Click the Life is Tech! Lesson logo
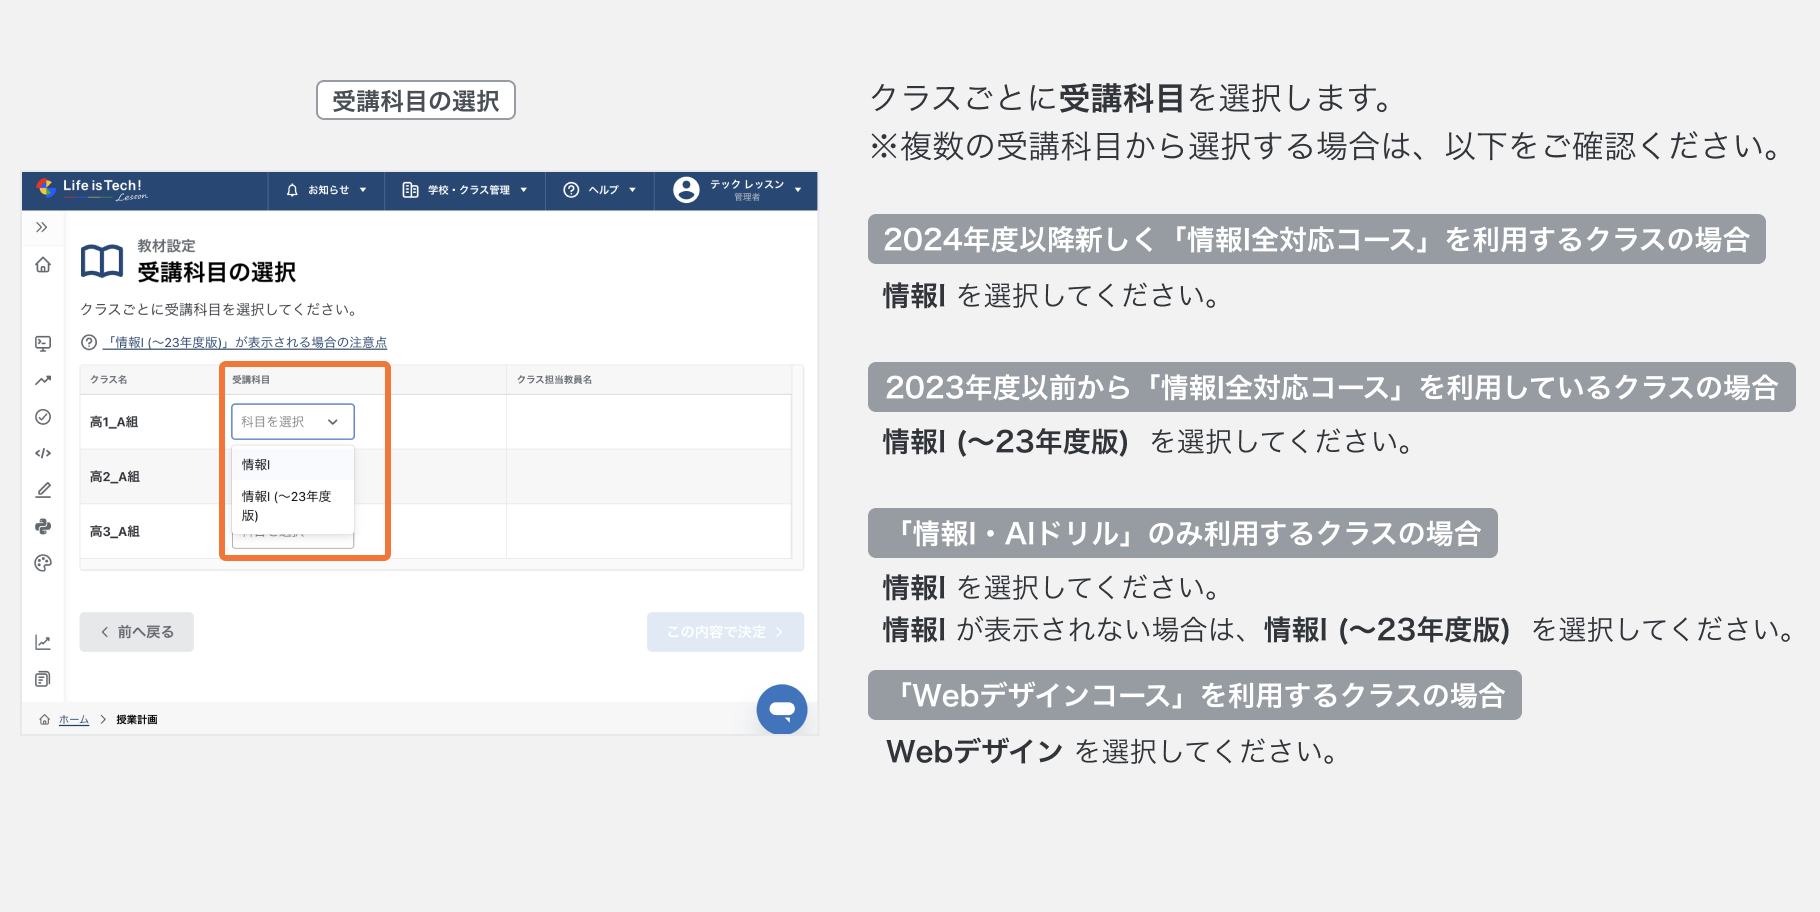The height and width of the screenshot is (912, 1820). click(92, 189)
